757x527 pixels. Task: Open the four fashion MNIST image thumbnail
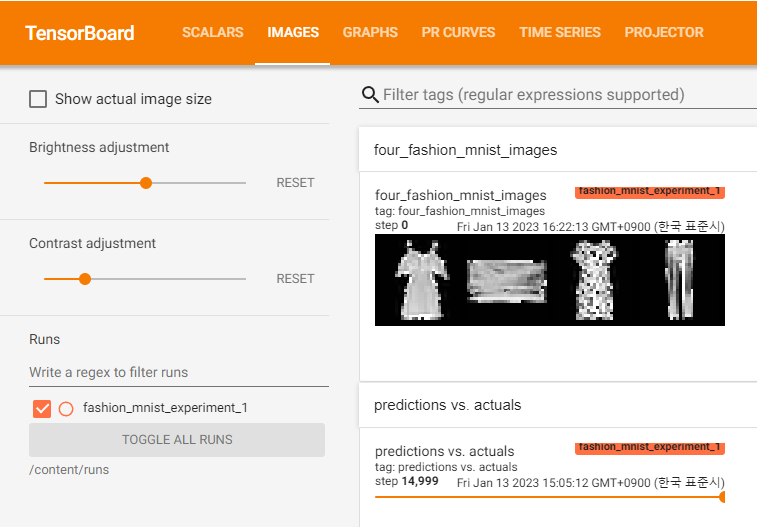550,280
